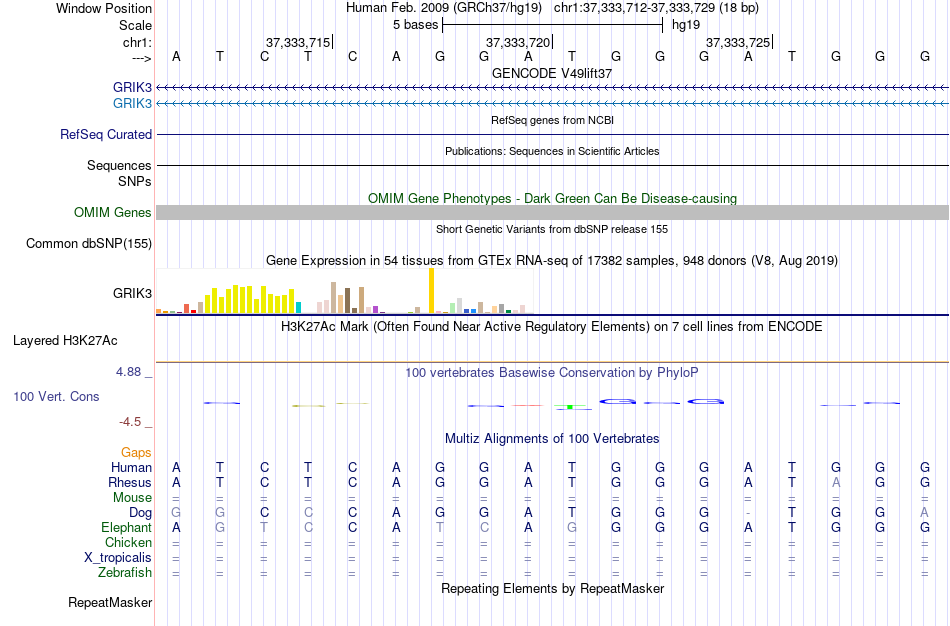Click the Common dbSNP(155) label
This screenshot has height=626, width=950.
[x=89, y=244]
